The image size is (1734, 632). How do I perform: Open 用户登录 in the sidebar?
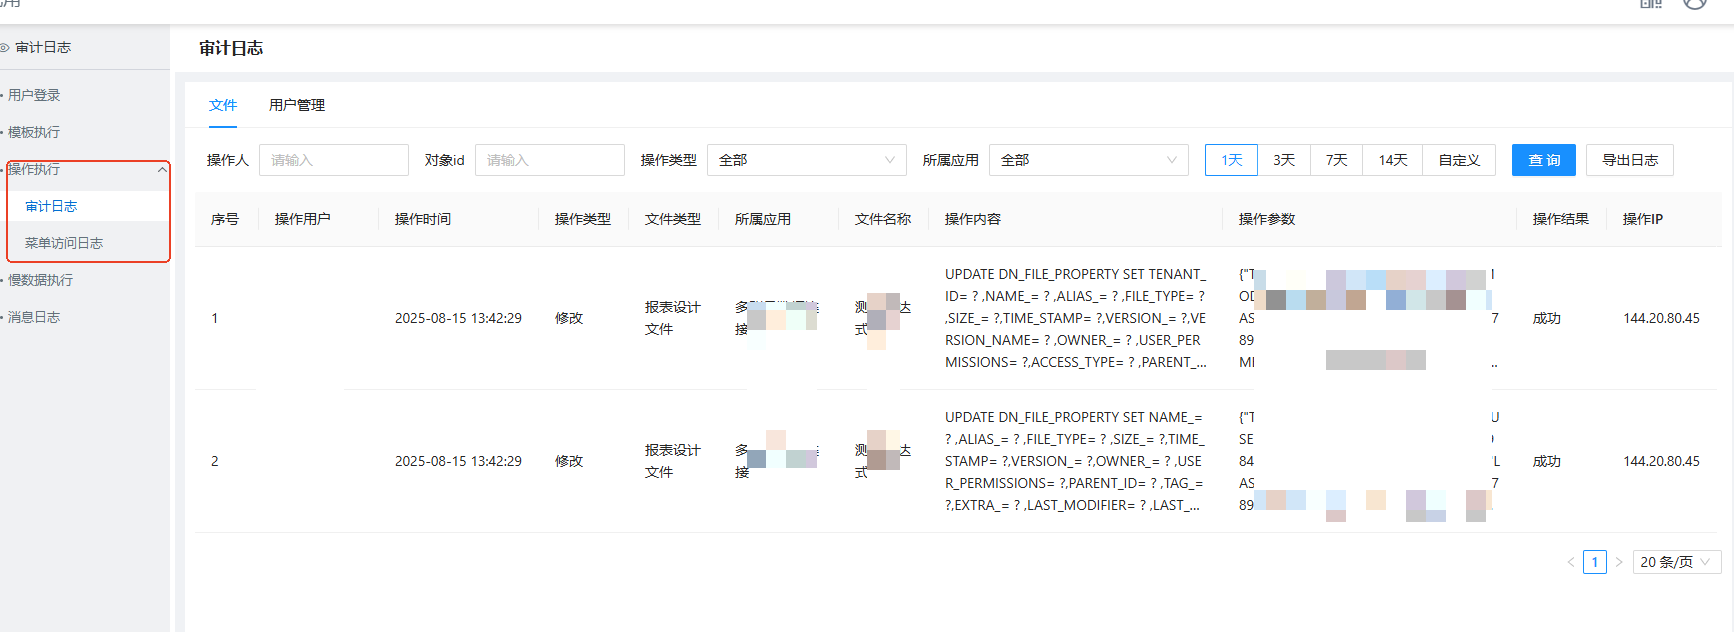pyautogui.click(x=34, y=95)
